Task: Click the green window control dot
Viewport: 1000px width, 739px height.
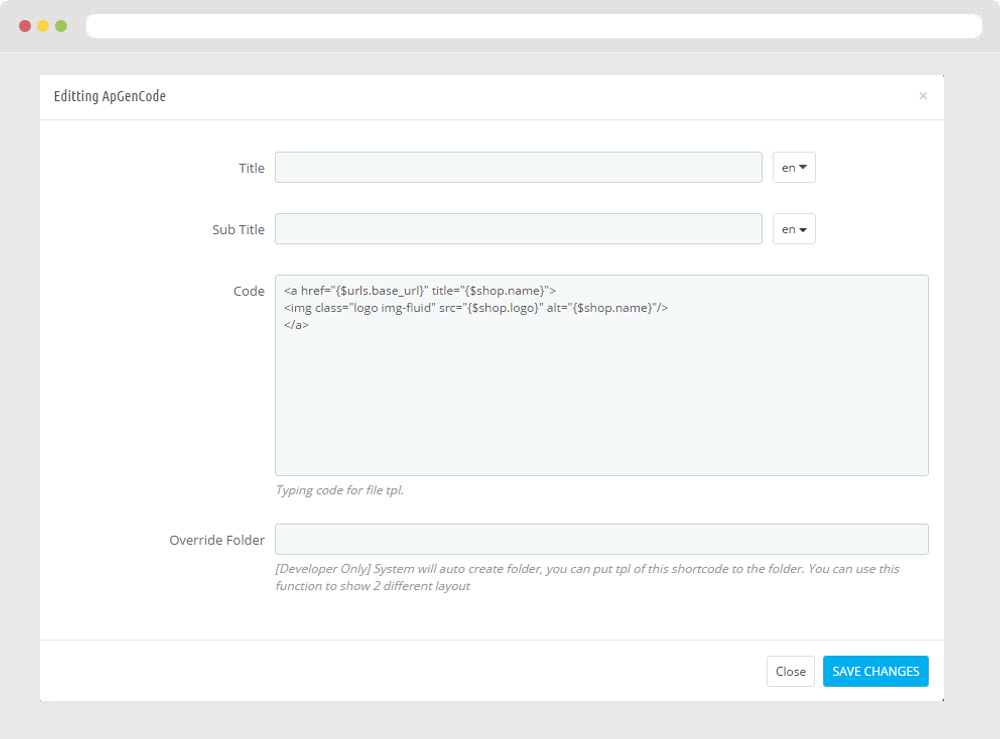Action: [x=61, y=26]
